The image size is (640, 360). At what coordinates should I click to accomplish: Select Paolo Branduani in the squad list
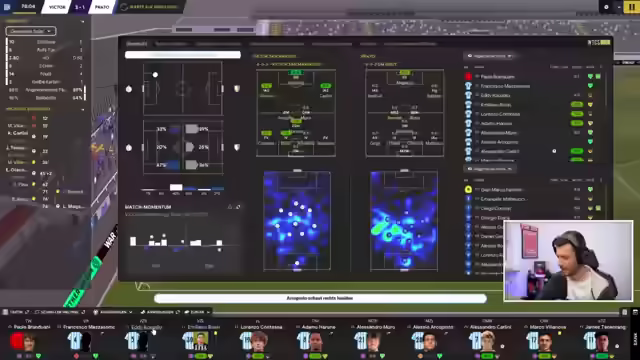pyautogui.click(x=497, y=76)
